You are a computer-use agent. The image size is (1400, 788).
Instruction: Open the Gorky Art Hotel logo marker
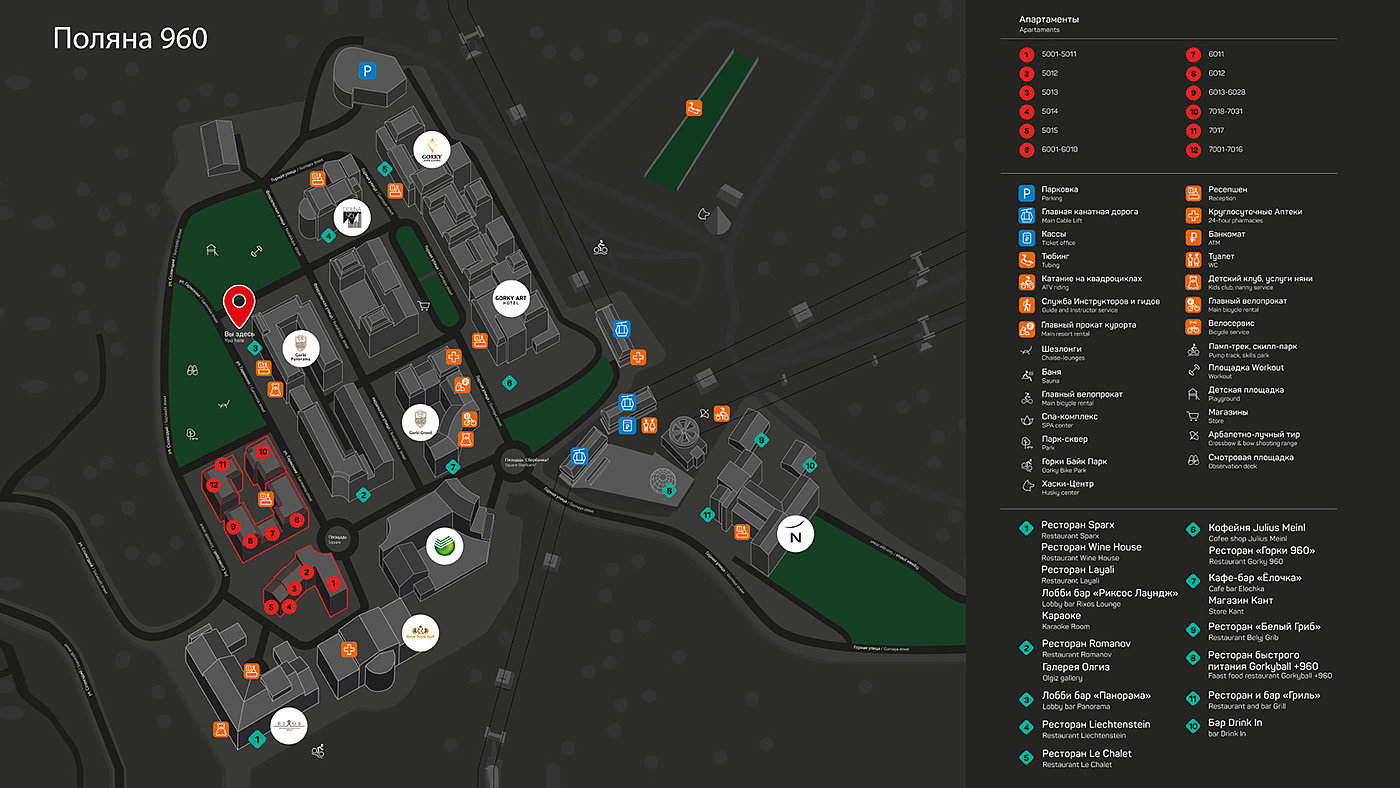tap(510, 299)
